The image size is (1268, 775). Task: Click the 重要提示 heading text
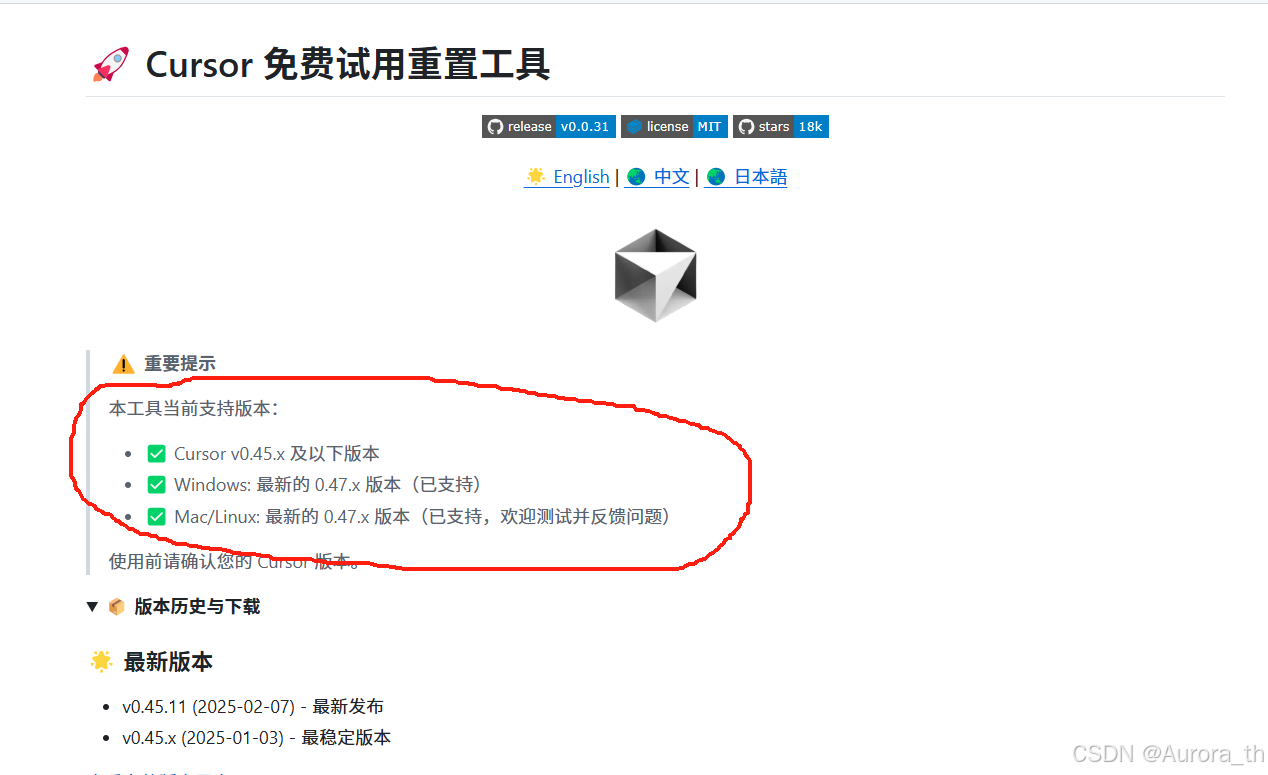coord(180,364)
